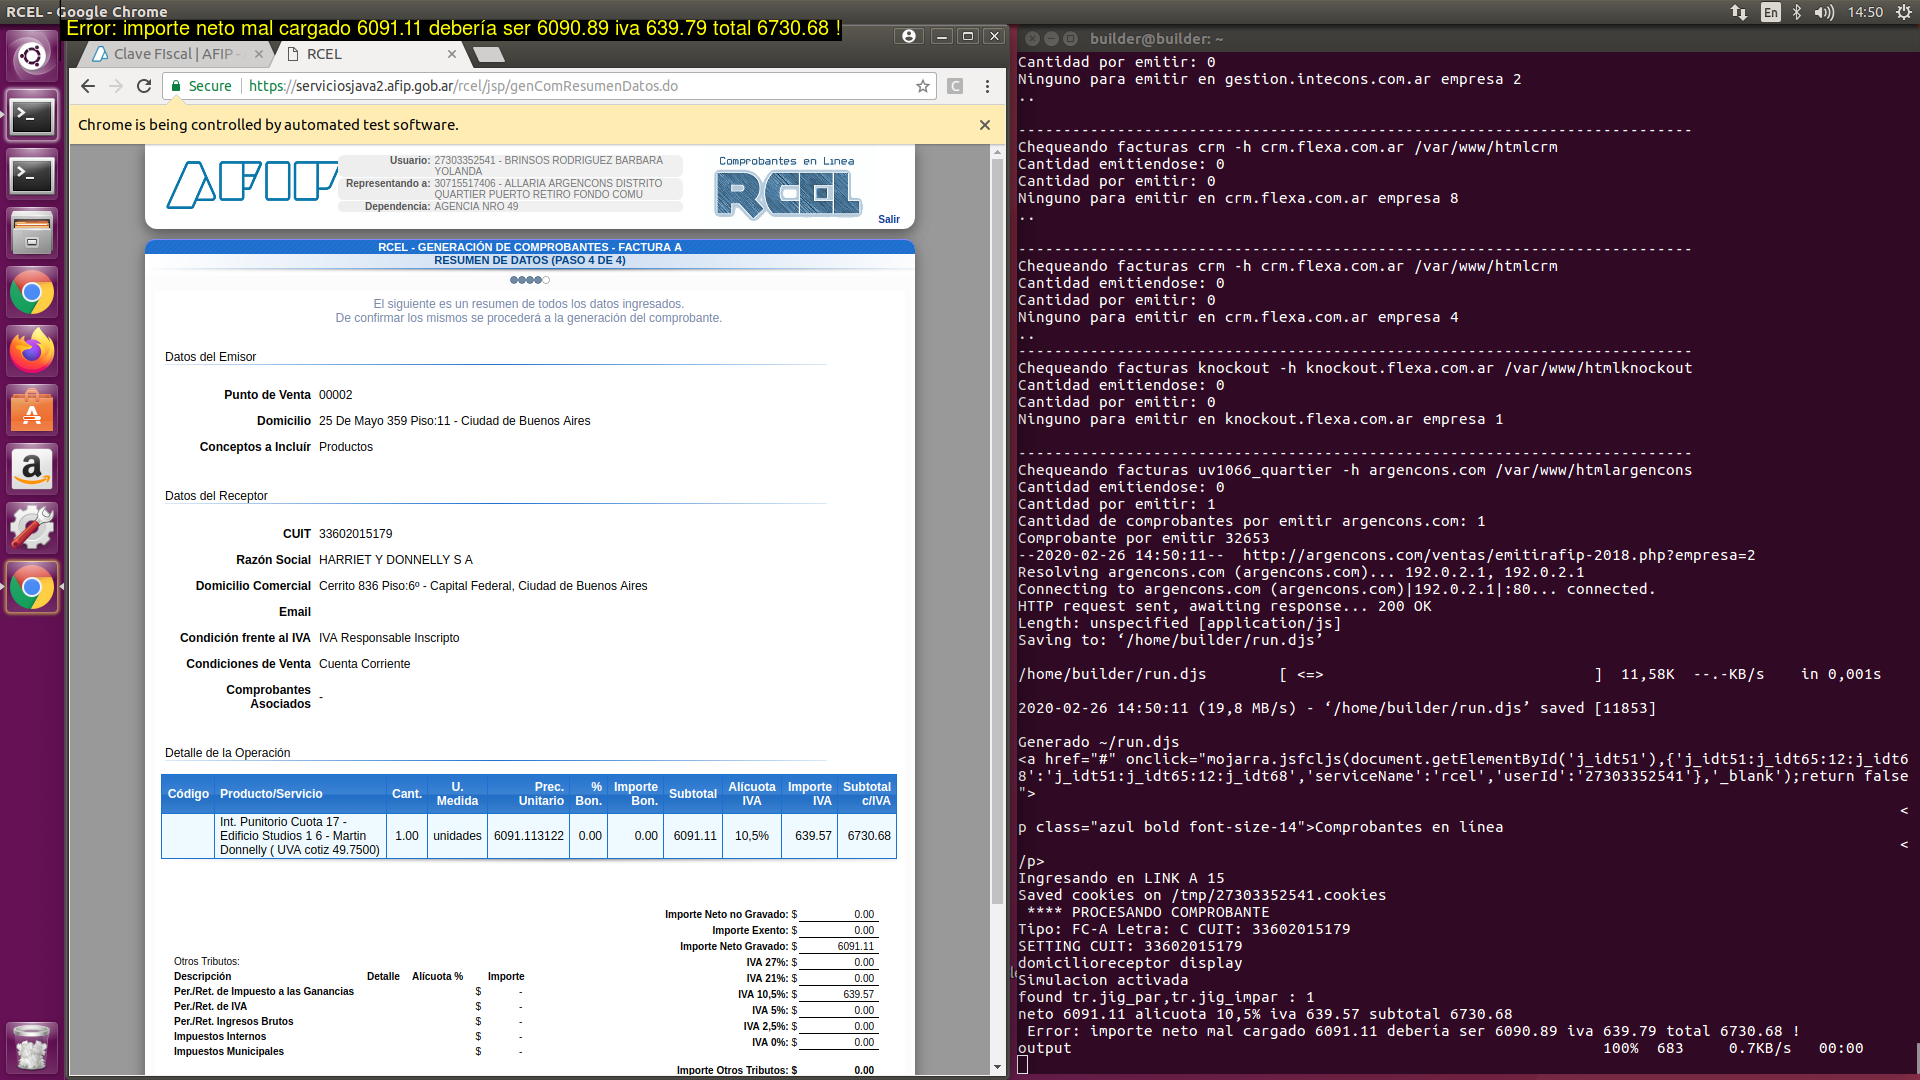
Task: Go forward in Chrome
Action: pos(116,86)
